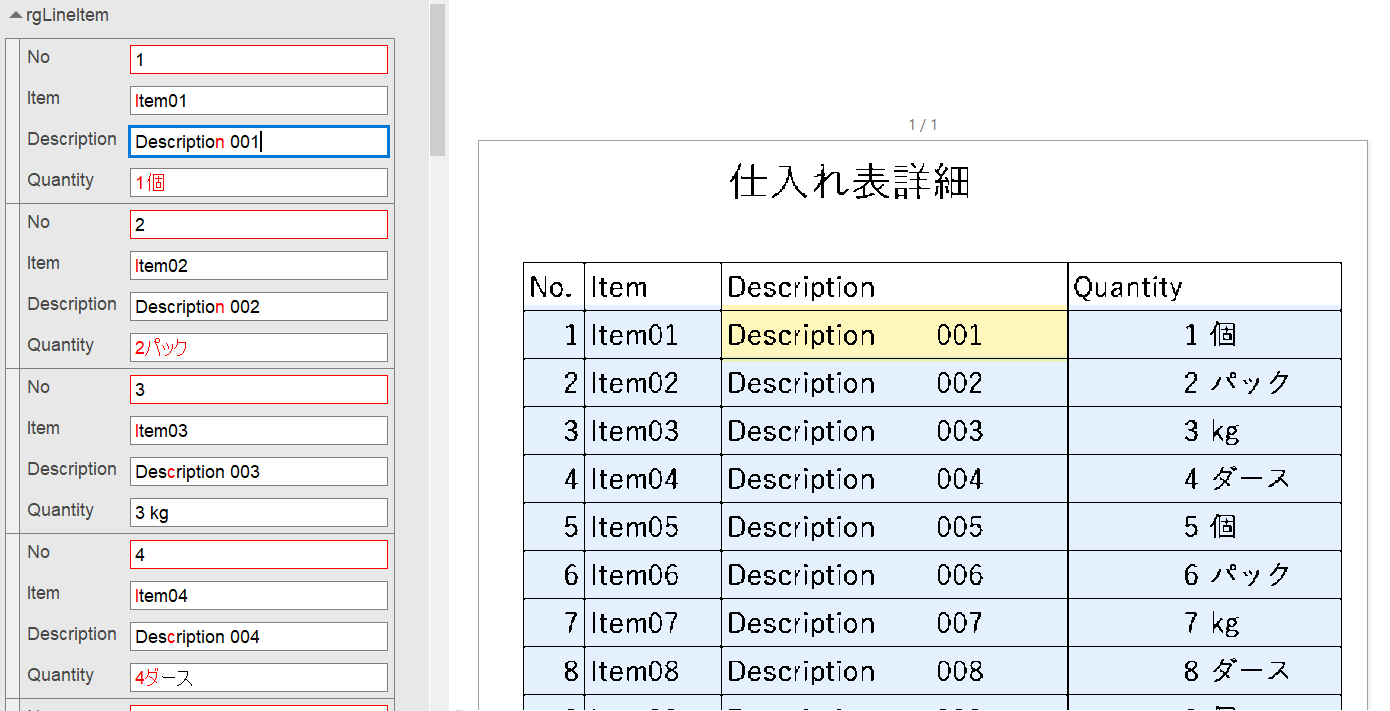The image size is (1390, 711).
Task: Click the highlighted Description 001 preview cell
Action: pyautogui.click(x=894, y=335)
